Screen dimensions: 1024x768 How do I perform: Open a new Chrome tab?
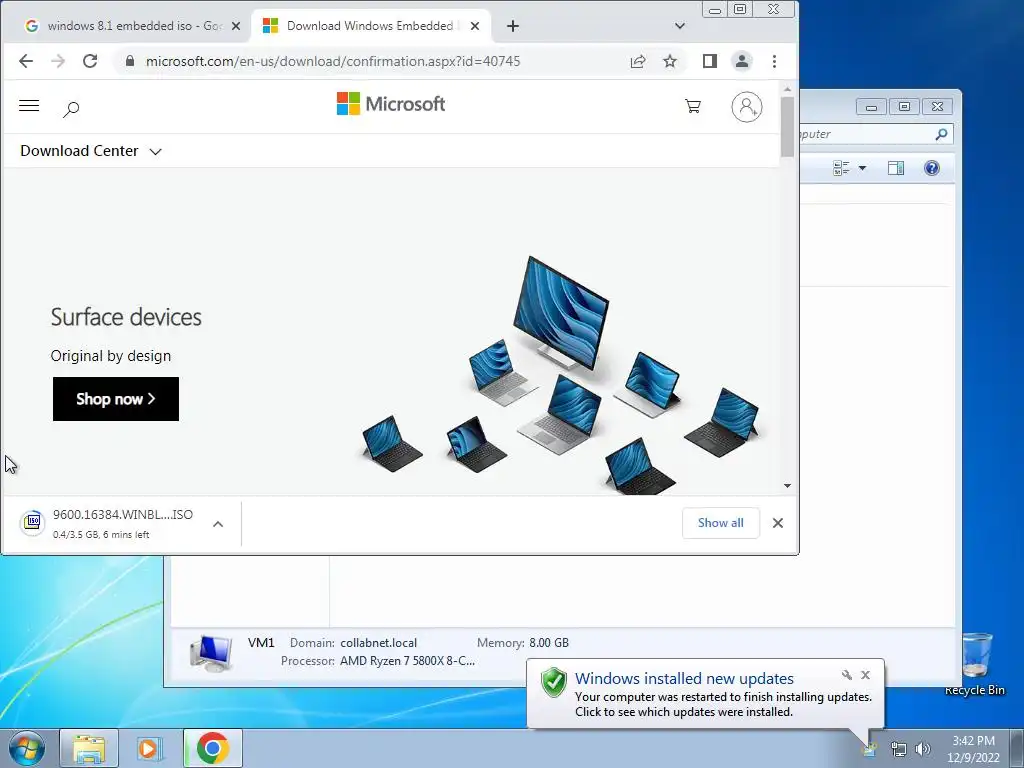coord(513,26)
